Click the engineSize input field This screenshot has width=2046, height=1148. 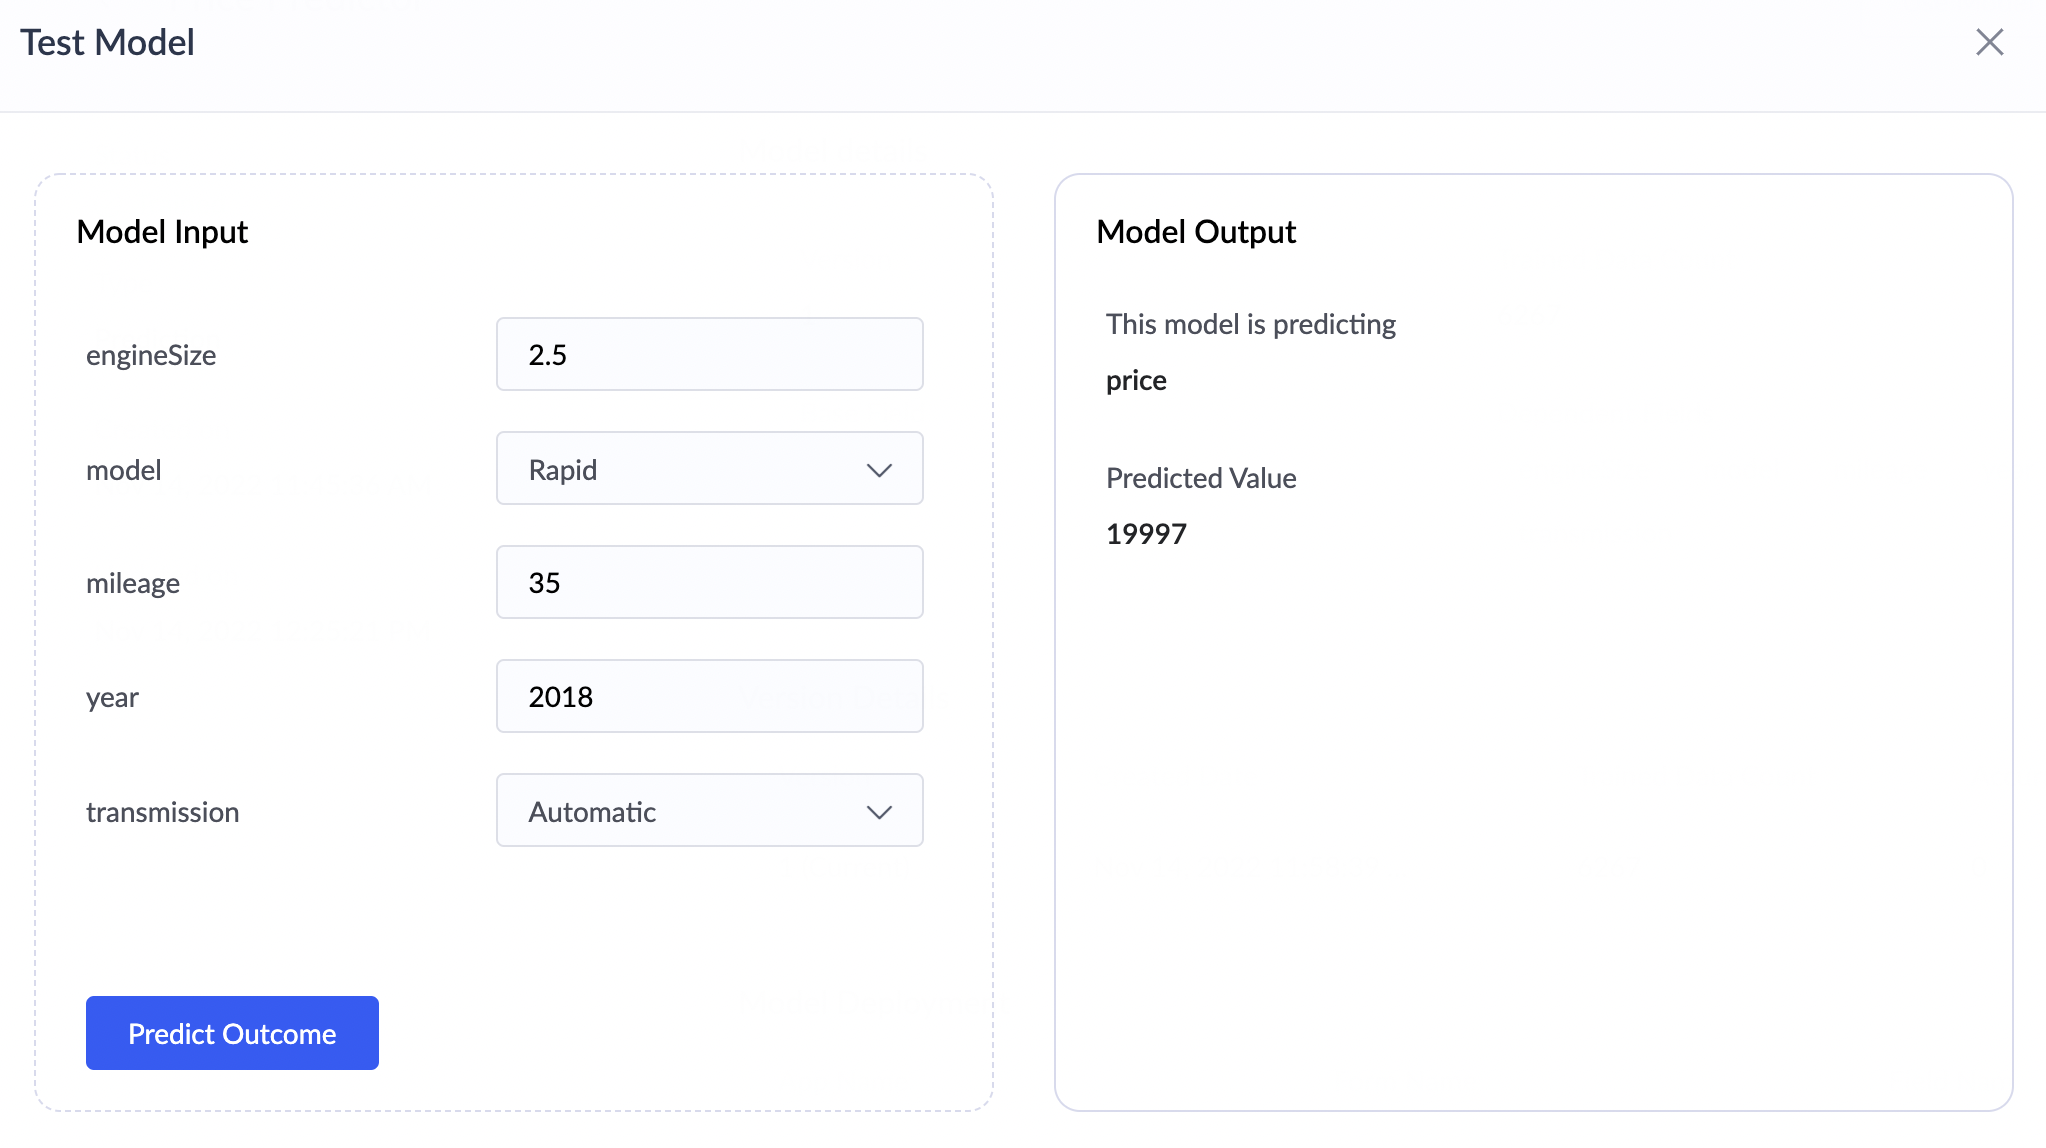pos(709,354)
